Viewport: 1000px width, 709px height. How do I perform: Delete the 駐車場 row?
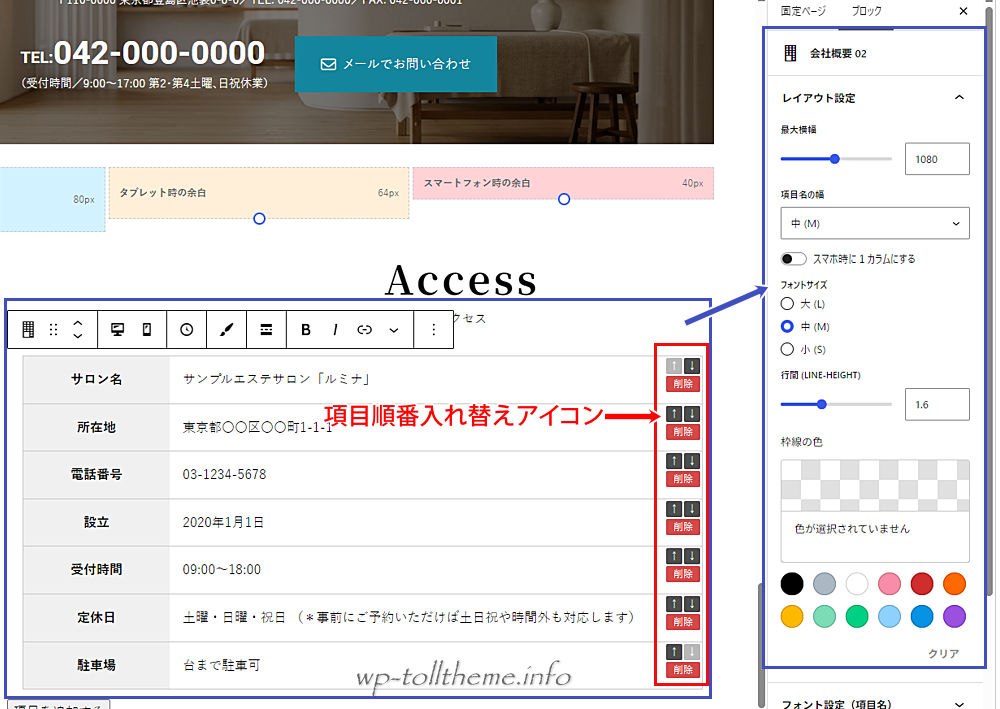coord(683,669)
